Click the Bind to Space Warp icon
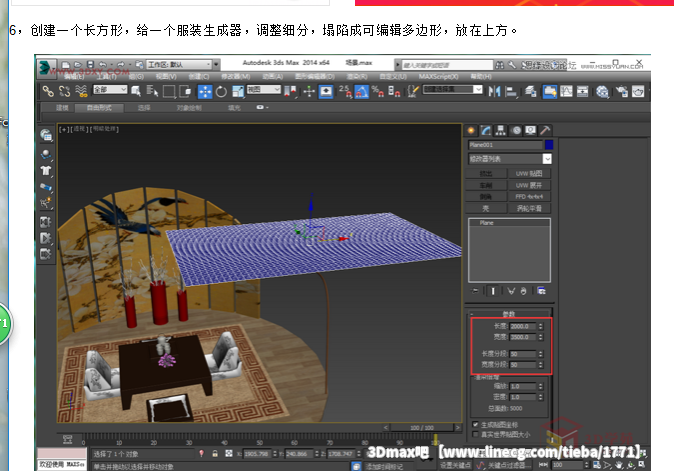The height and width of the screenshot is (471, 680). [x=81, y=91]
